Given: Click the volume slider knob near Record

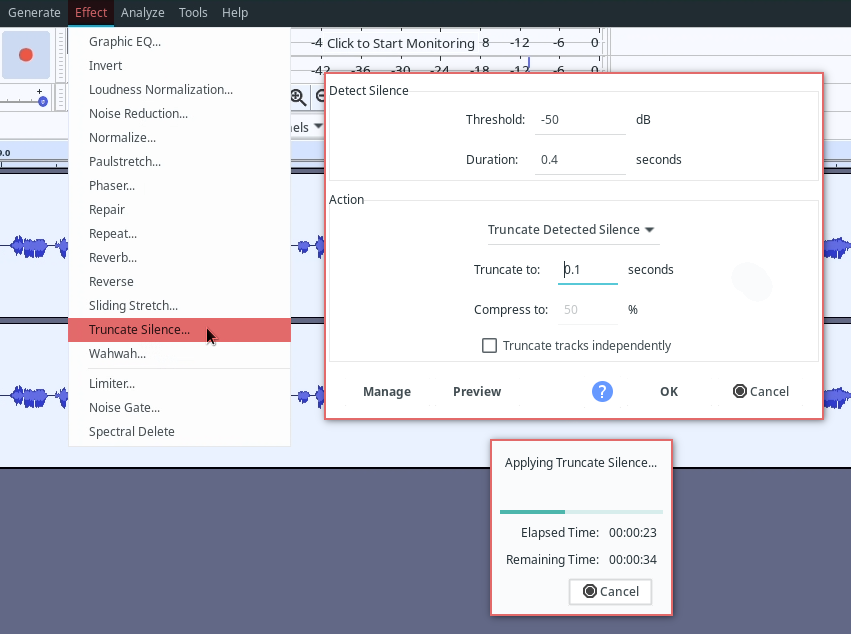Looking at the screenshot, I should (x=42, y=100).
